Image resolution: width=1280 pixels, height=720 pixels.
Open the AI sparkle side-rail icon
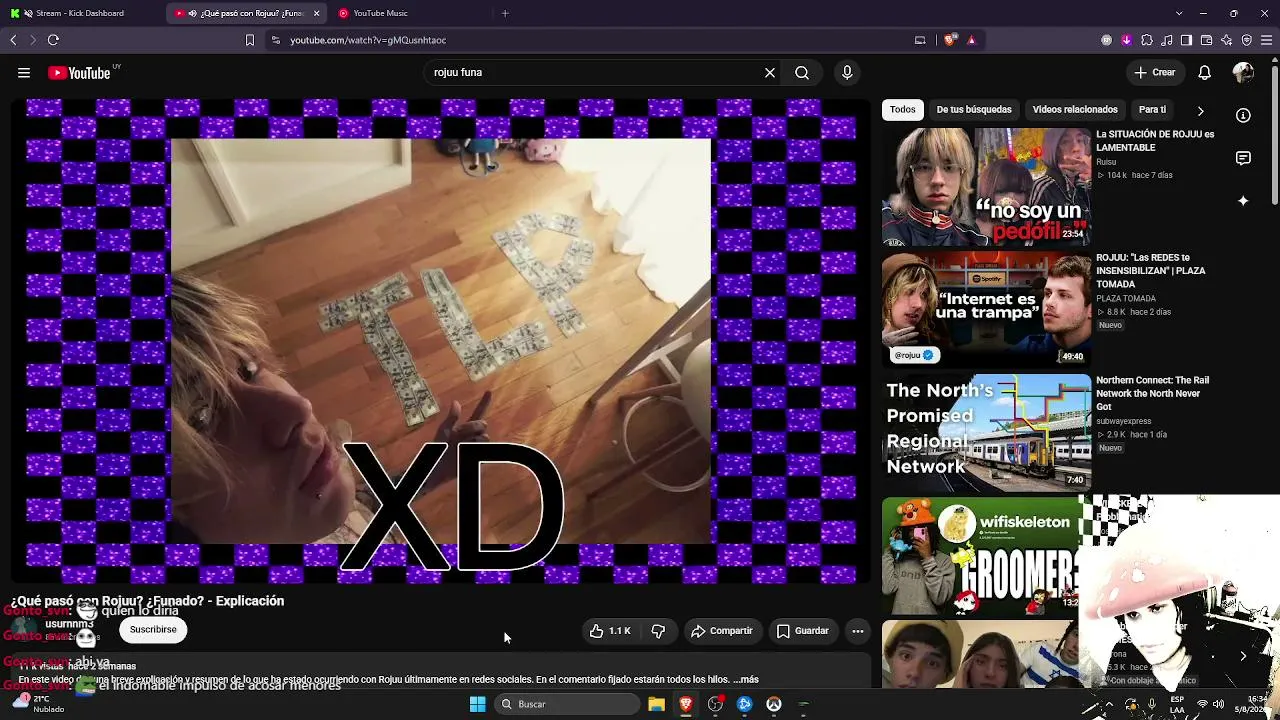(1243, 201)
